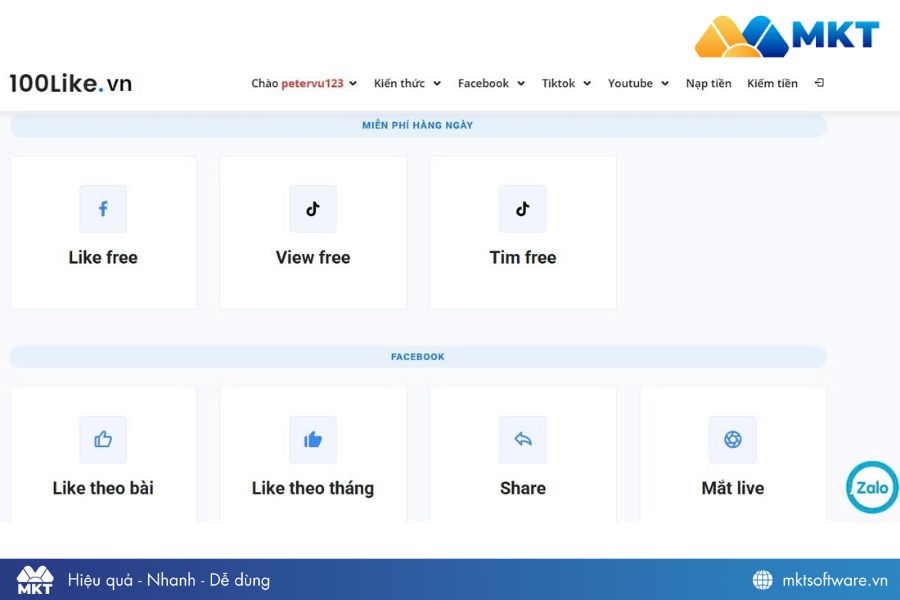Click the Facebook icon in Like free card
The width and height of the screenshot is (900, 600).
(103, 209)
